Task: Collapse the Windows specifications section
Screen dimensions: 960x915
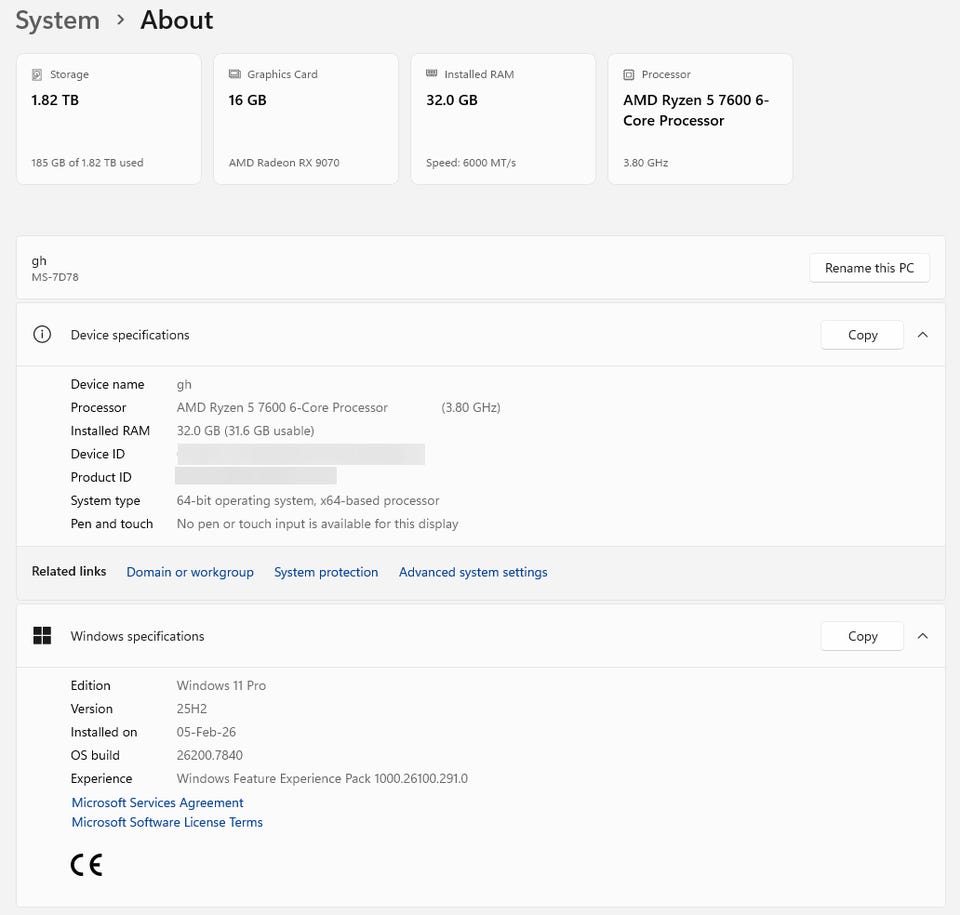Action: pos(922,636)
